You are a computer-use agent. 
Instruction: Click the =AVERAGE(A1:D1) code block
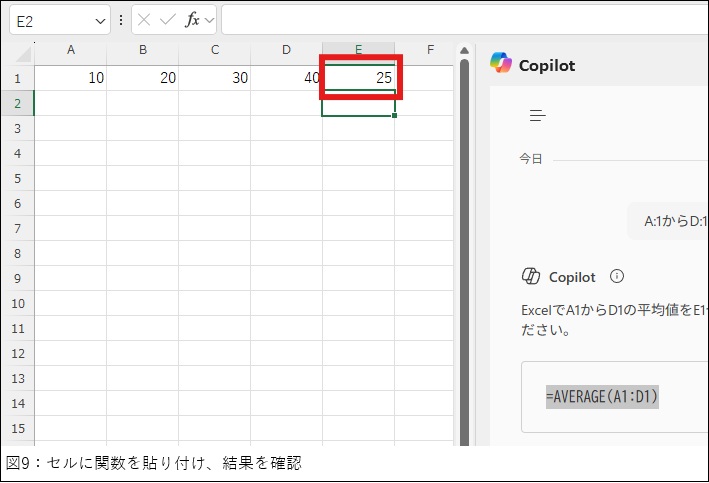click(x=602, y=396)
